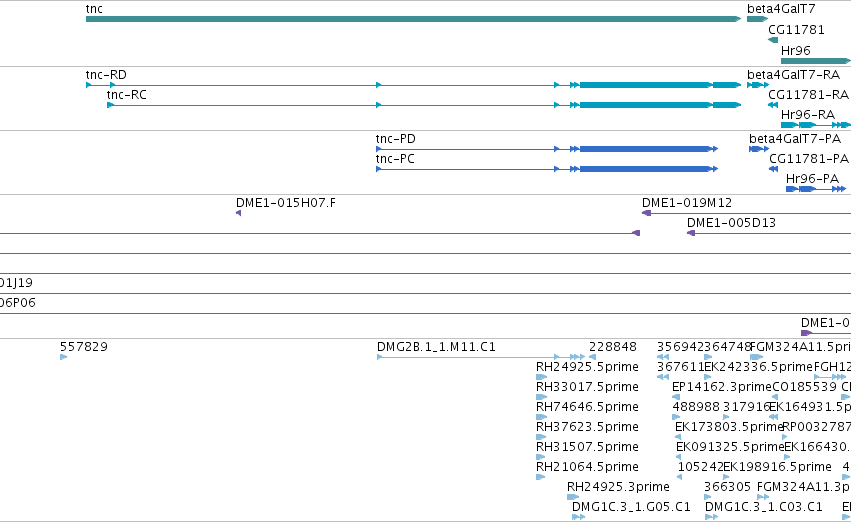This screenshot has width=851, height=522.
Task: Select the arrow glyph under 228848
Action: (x=592, y=357)
